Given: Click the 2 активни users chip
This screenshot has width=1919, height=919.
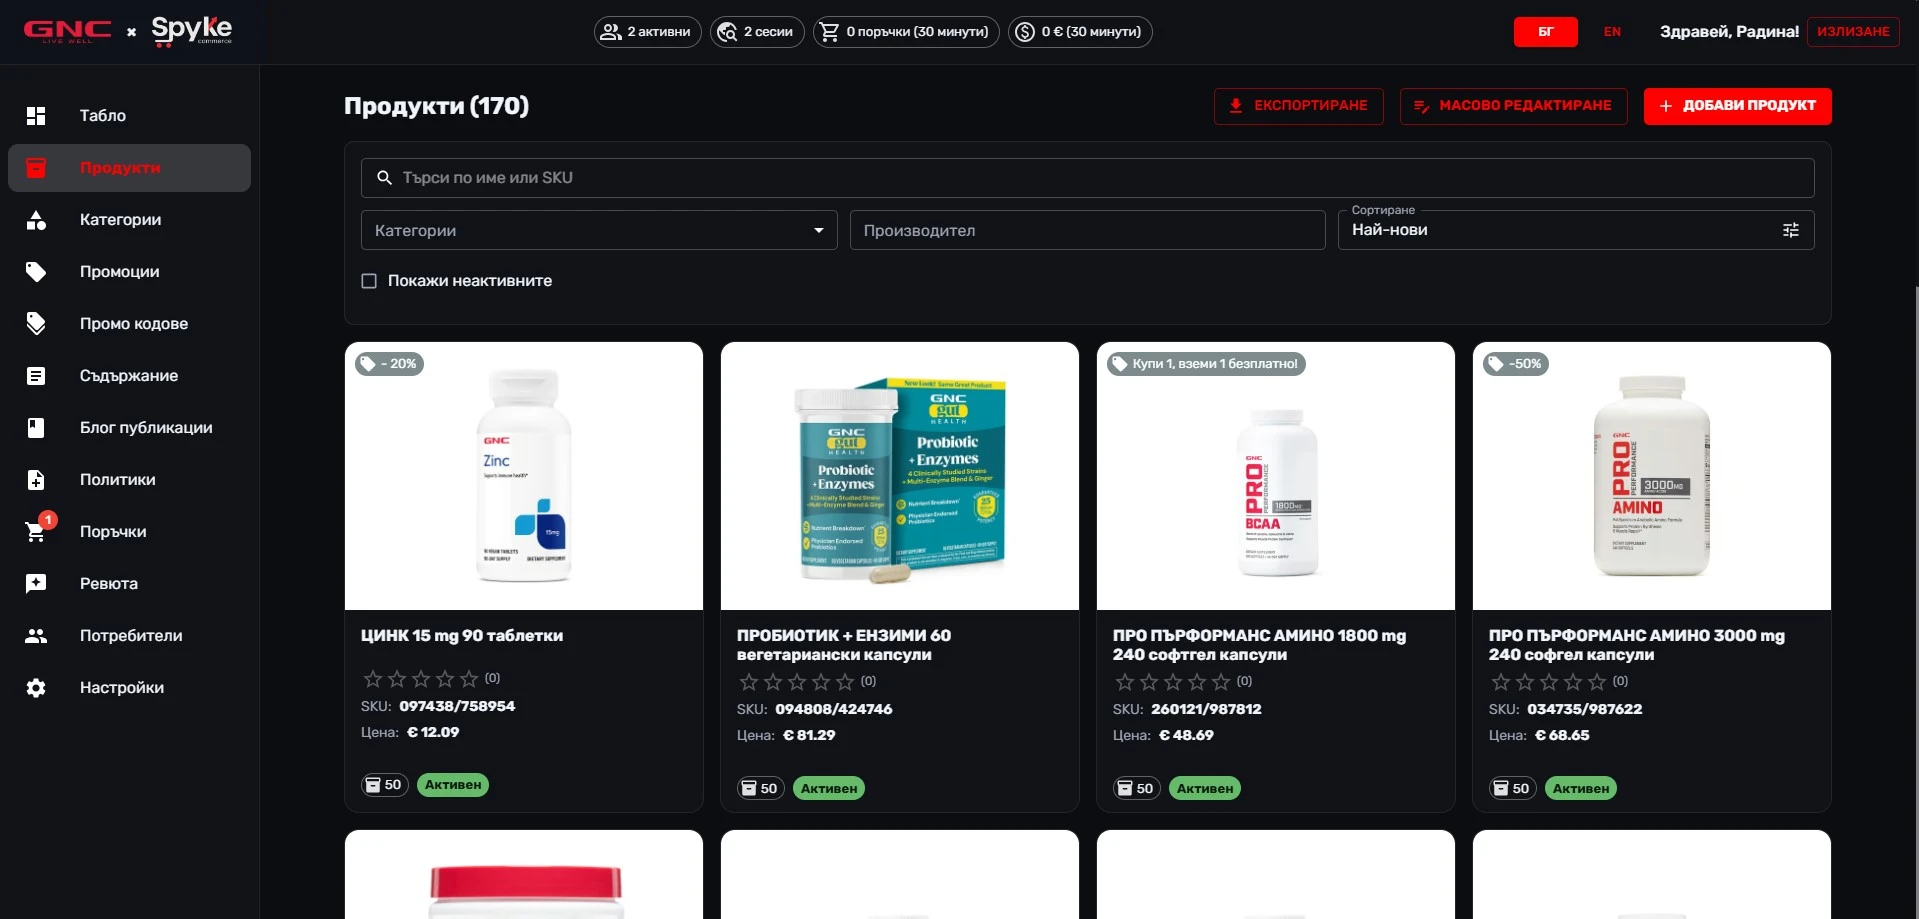Looking at the screenshot, I should (647, 32).
